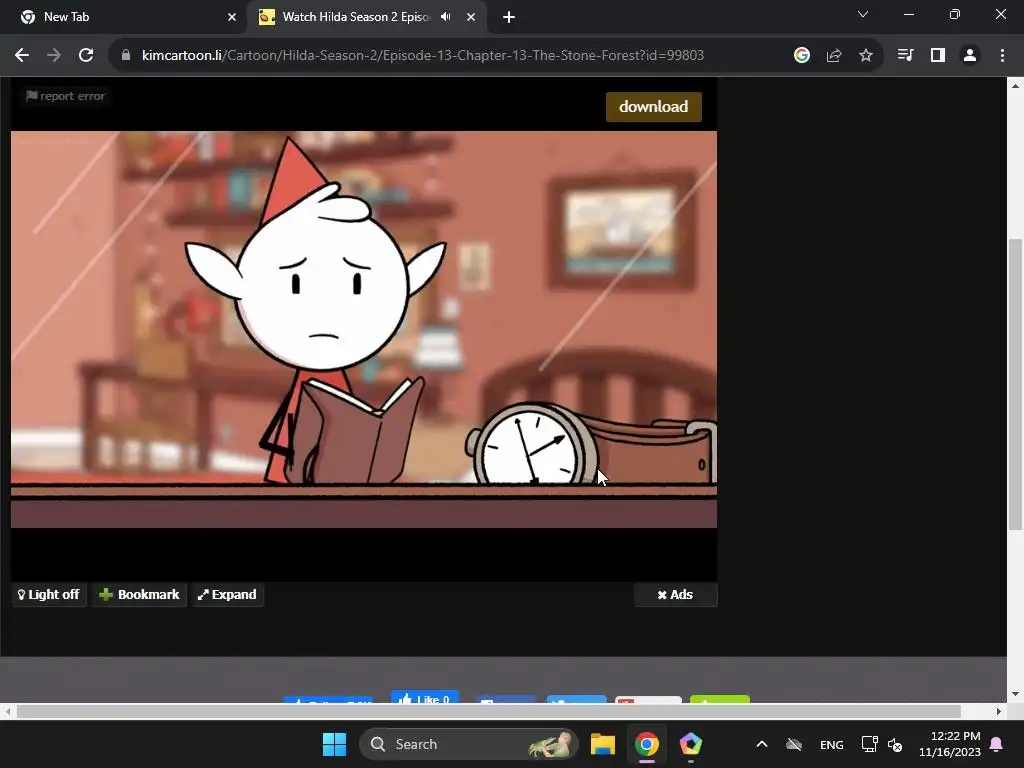The image size is (1024, 768).
Task: Open the Google icon in address bar
Action: pyautogui.click(x=802, y=56)
